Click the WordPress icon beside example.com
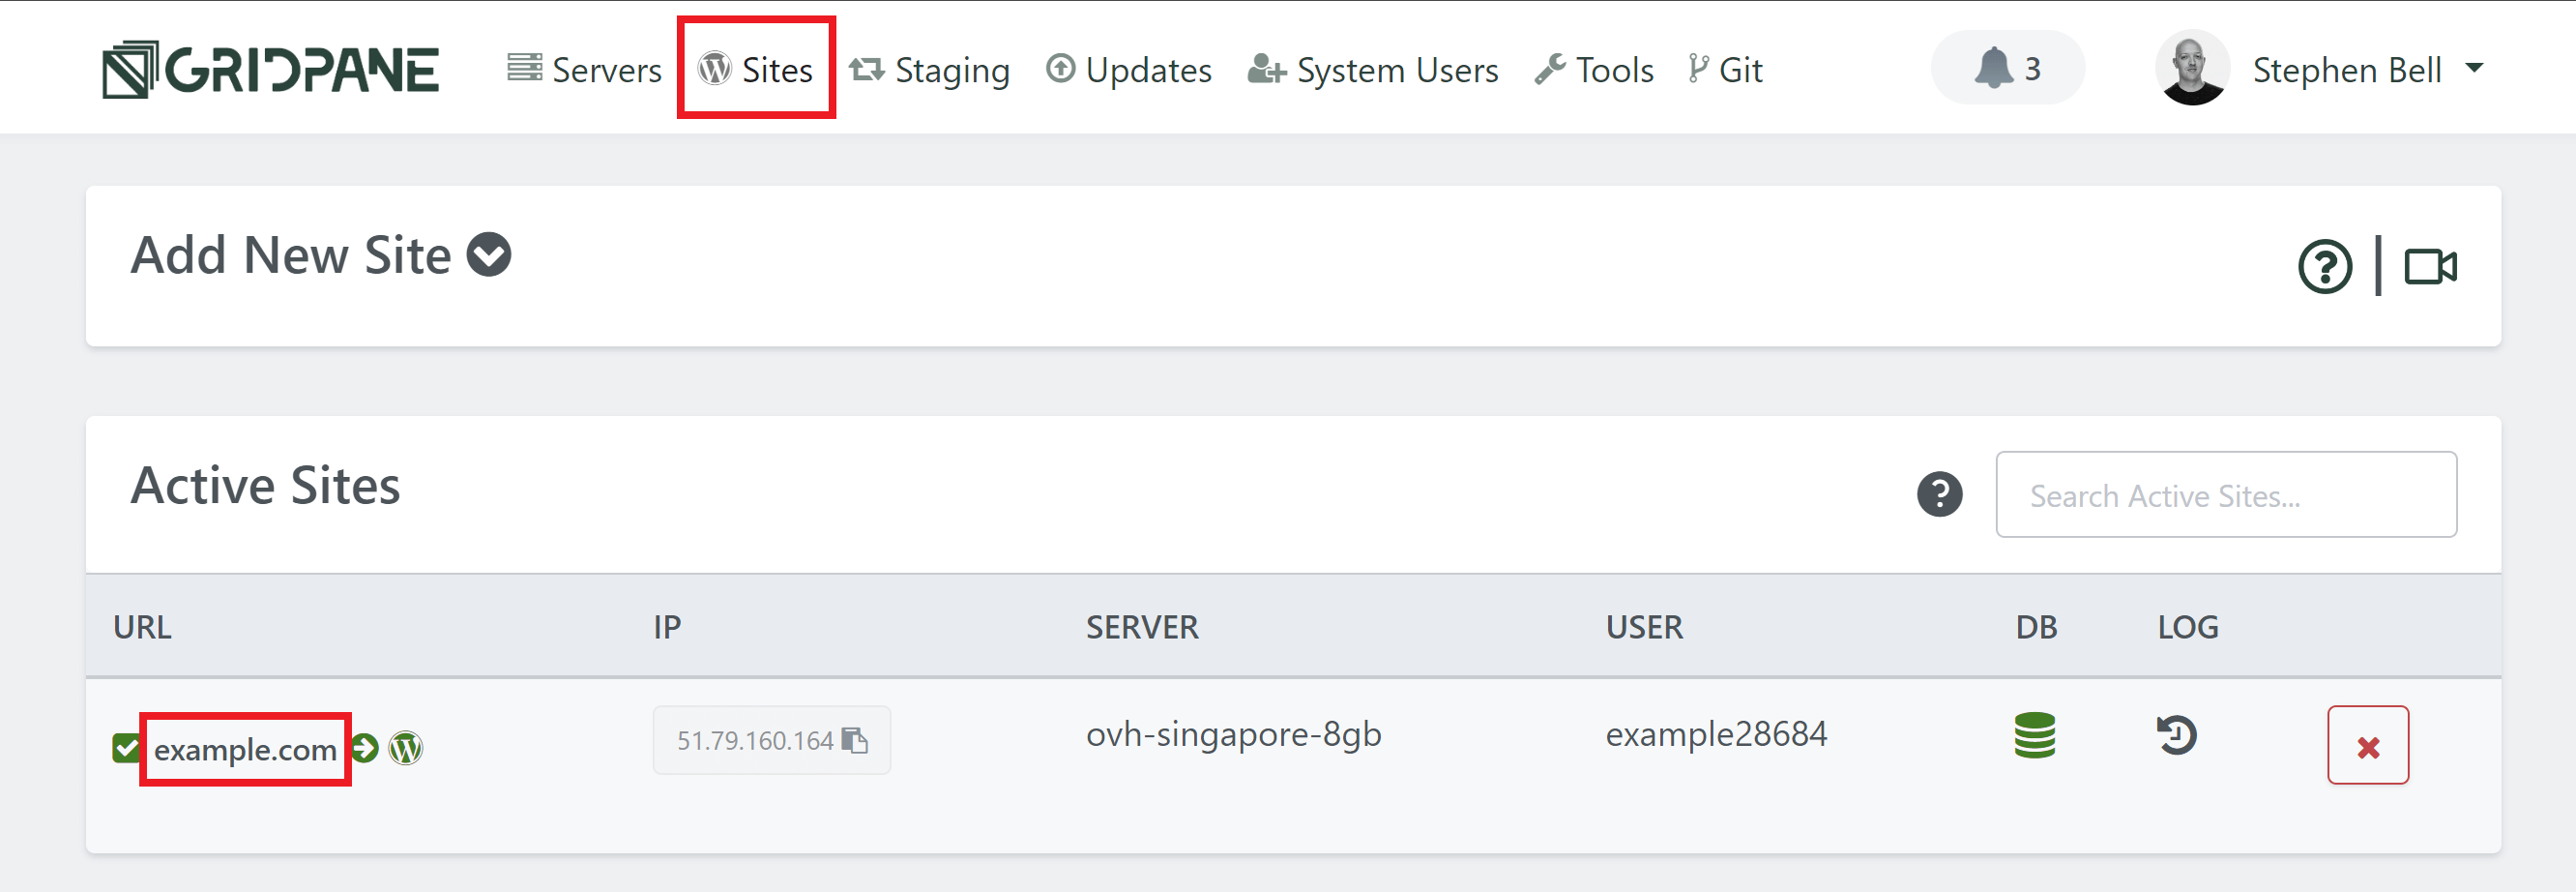The image size is (2576, 892). [x=406, y=748]
